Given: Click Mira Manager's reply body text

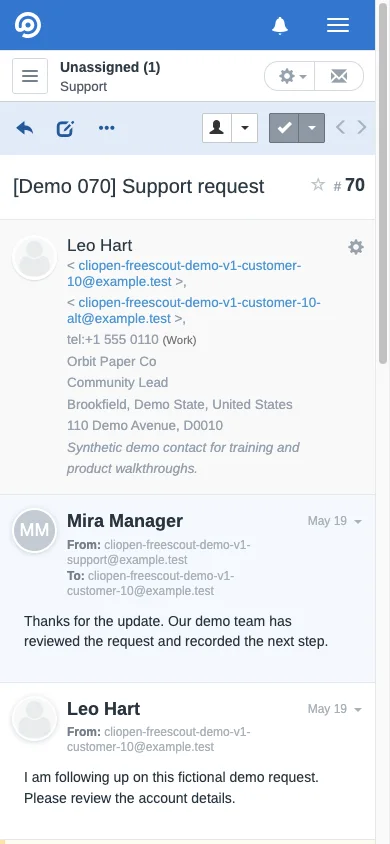Looking at the screenshot, I should tap(176, 631).
